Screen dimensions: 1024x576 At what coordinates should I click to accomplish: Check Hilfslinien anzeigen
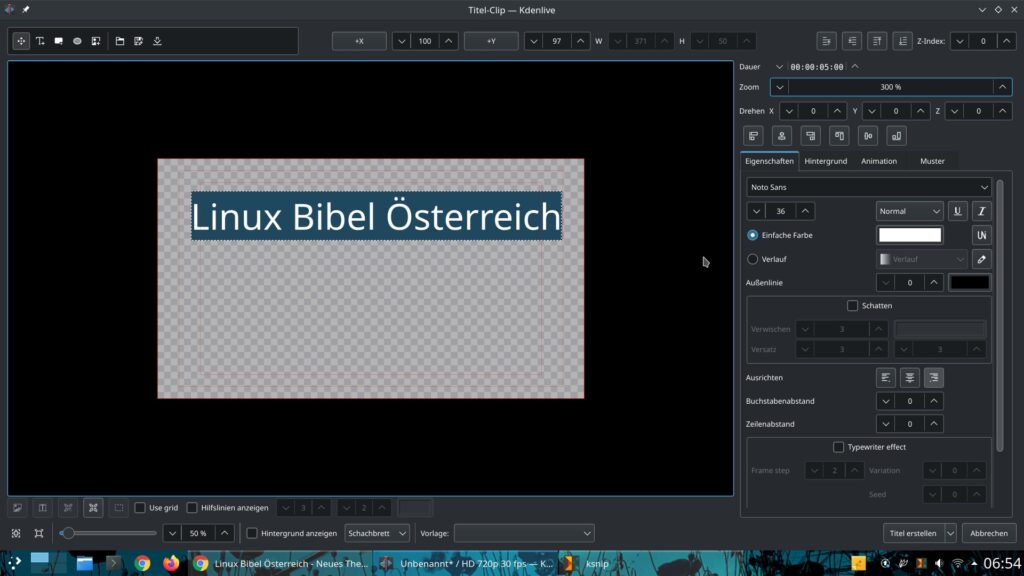coord(192,507)
